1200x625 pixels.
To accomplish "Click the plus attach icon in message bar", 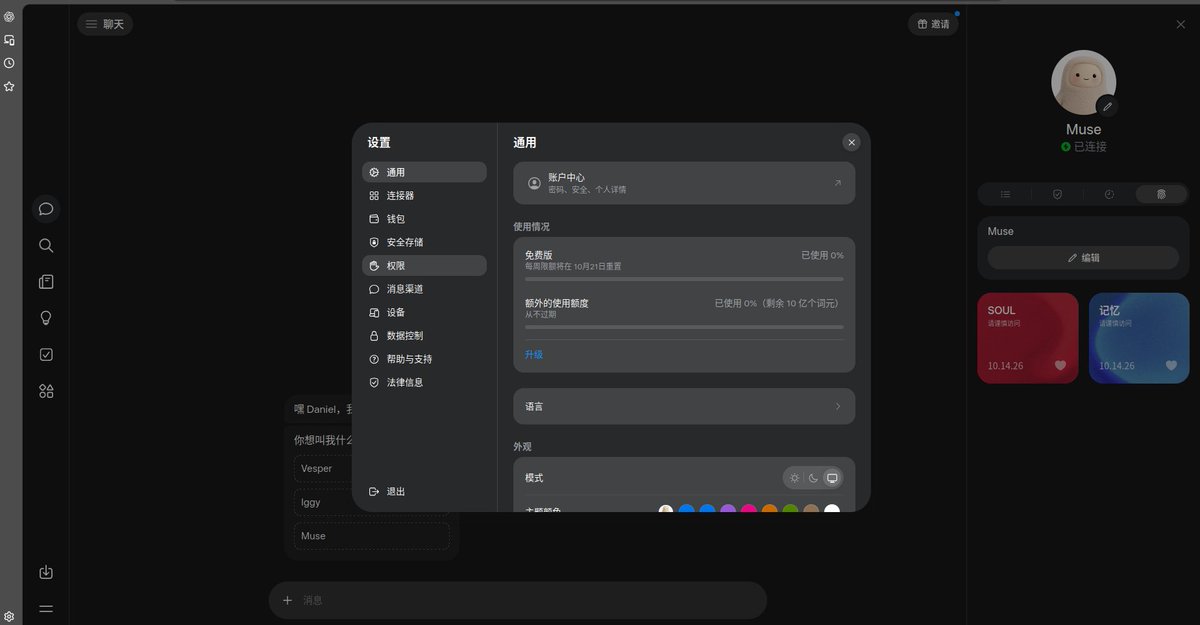I will (287, 600).
